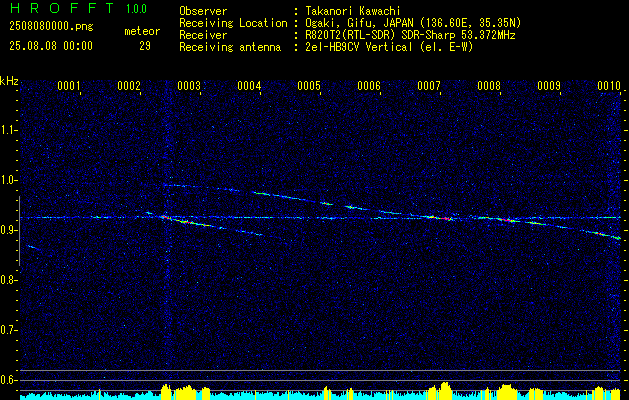Click the timestamp 25.08.08 00:00
Image resolution: width=629 pixels, height=400 pixels.
click(x=51, y=46)
